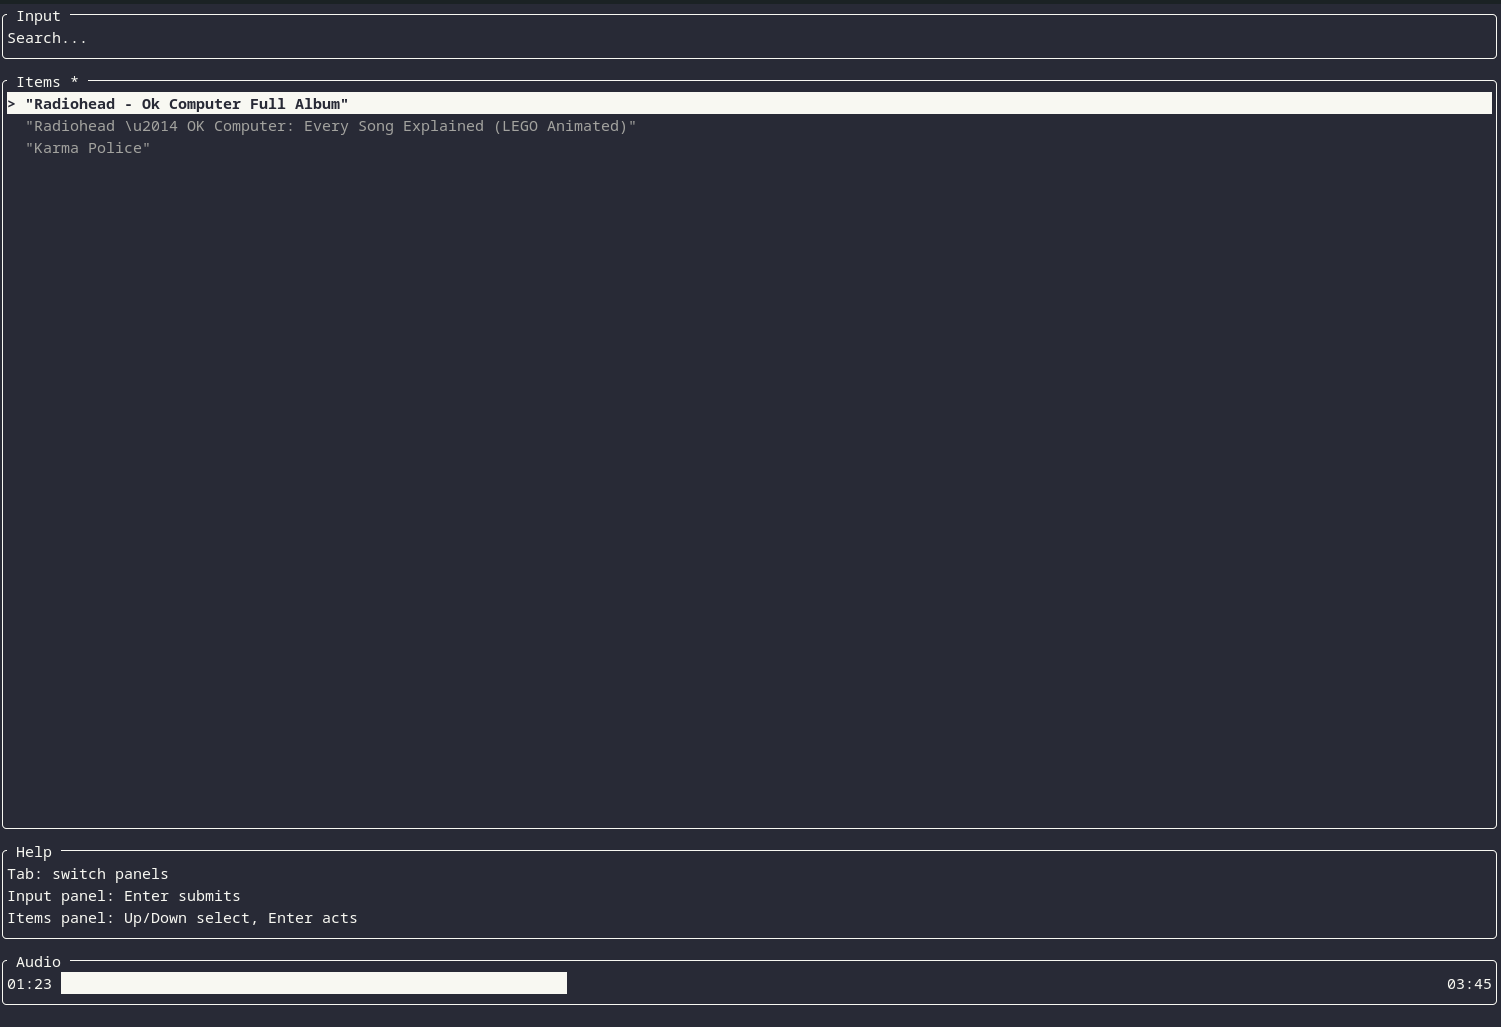
Task: Click the Audio panel title
Action: pos(38,962)
